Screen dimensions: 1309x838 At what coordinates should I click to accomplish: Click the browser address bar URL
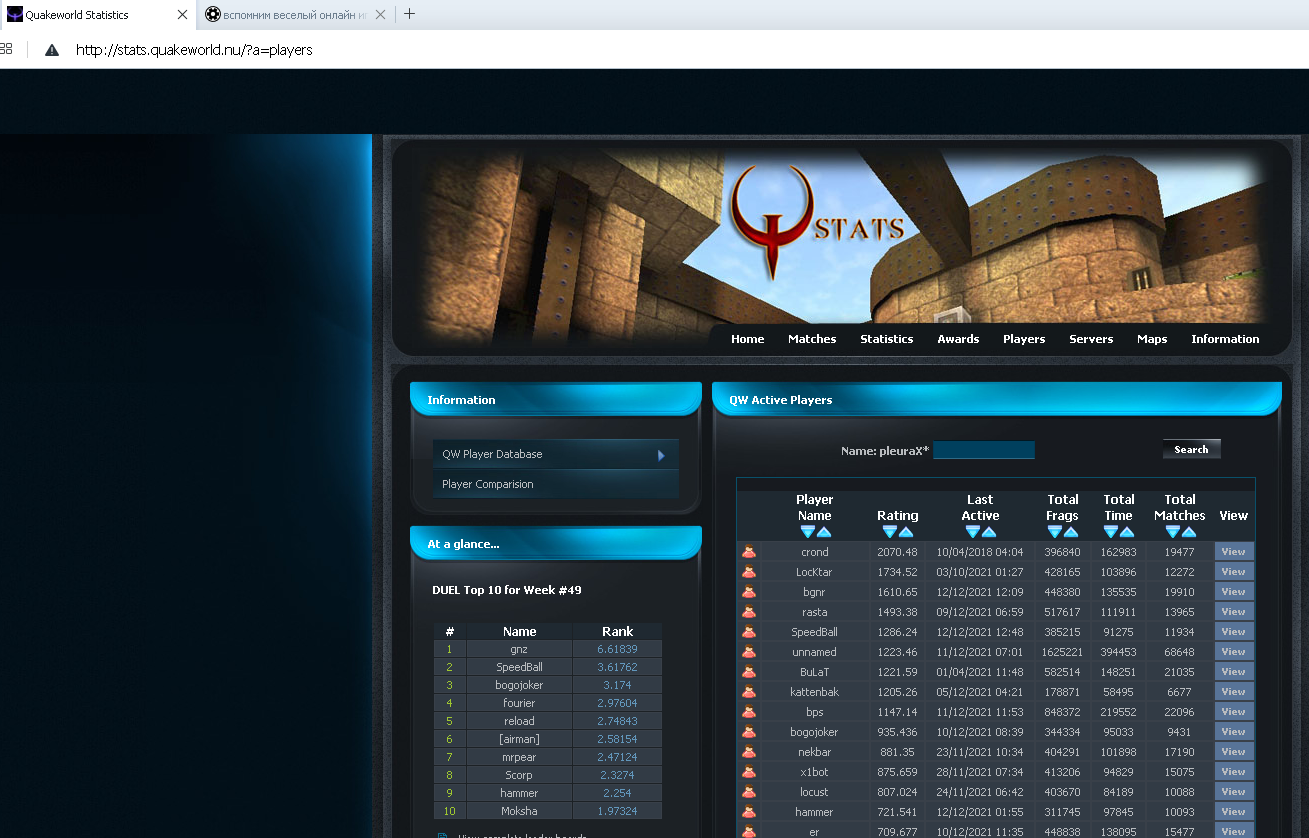[x=194, y=50]
